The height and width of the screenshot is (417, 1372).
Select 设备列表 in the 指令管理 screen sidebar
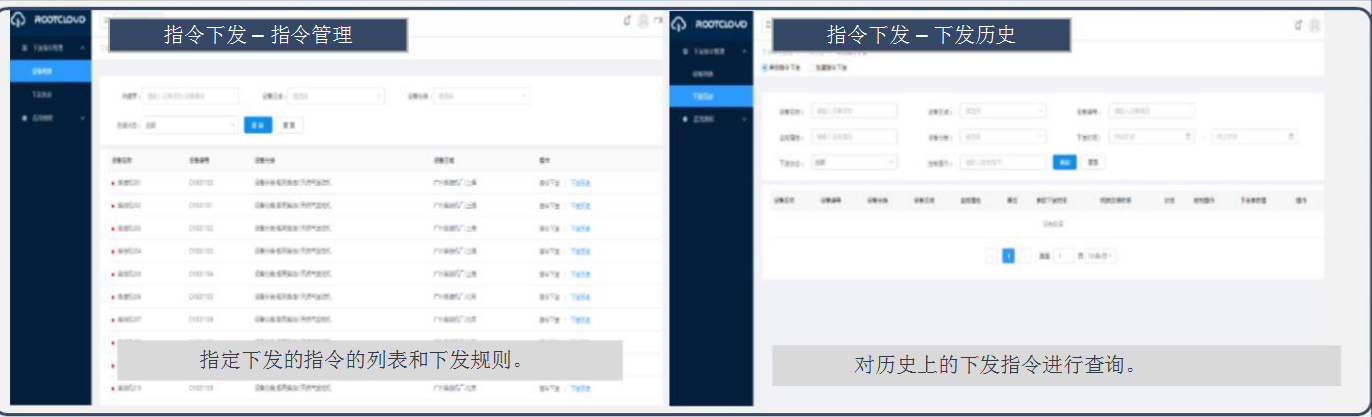(x=51, y=71)
